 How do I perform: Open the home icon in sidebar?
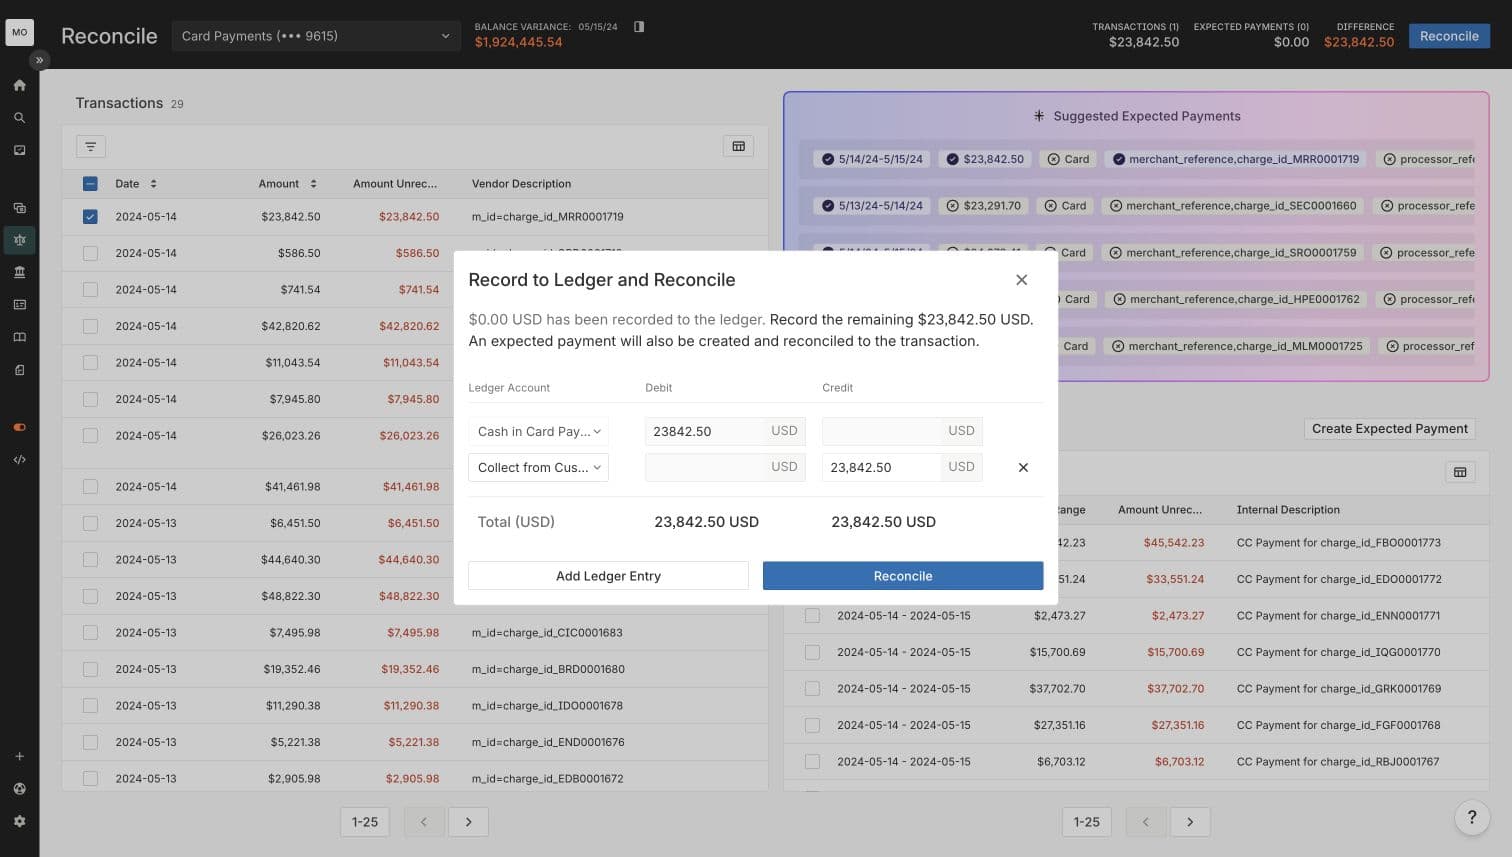(x=19, y=85)
